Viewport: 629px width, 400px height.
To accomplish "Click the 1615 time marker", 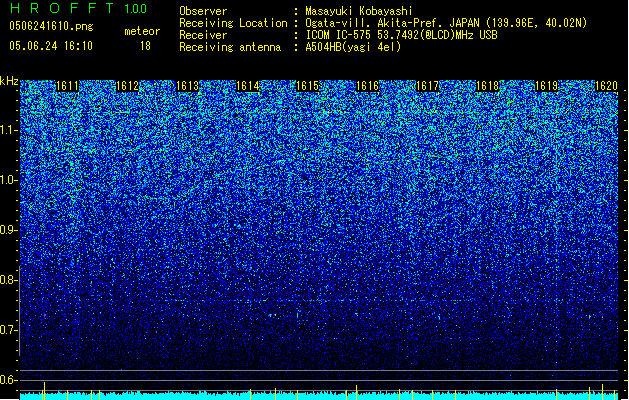I will pyautogui.click(x=307, y=86).
